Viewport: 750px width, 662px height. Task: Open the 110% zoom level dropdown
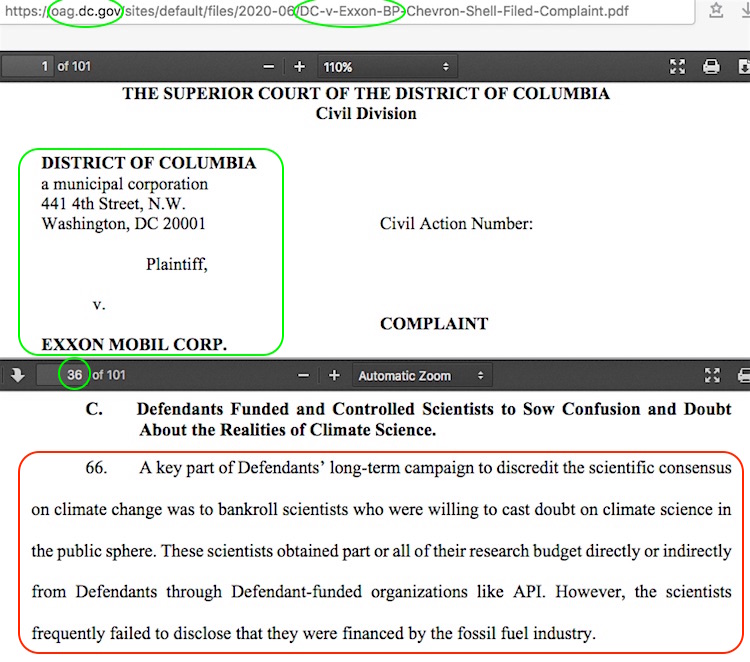385,66
